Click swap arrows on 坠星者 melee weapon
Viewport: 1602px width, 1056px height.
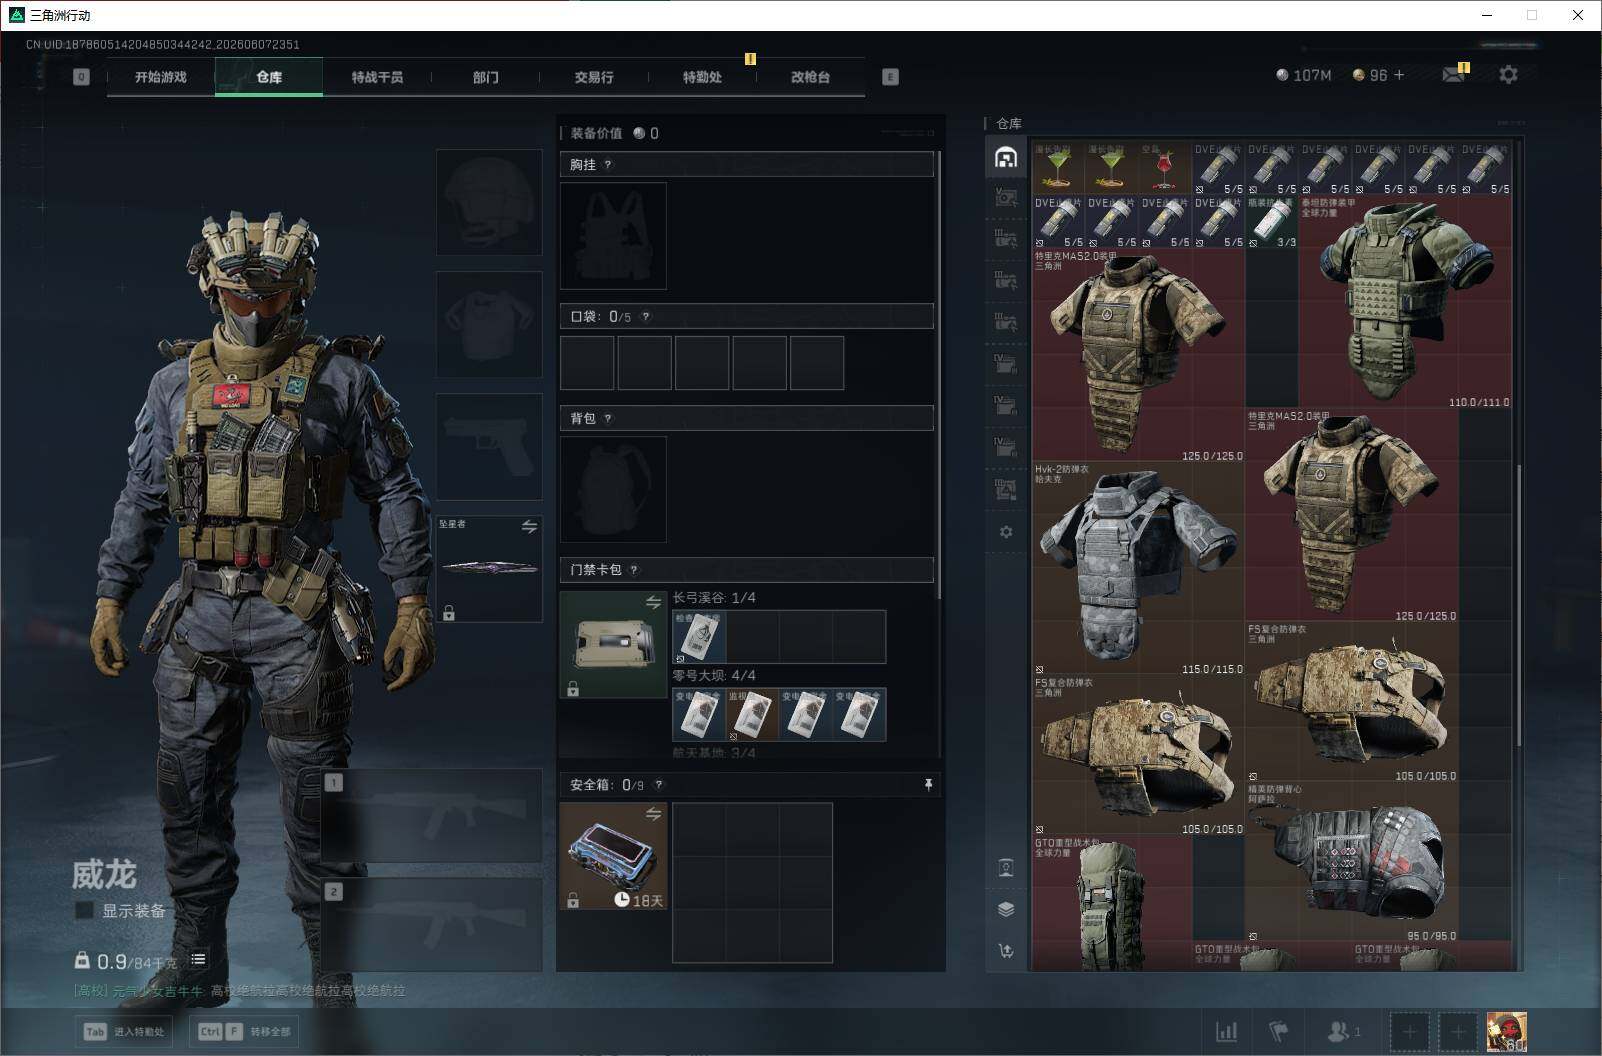click(529, 526)
